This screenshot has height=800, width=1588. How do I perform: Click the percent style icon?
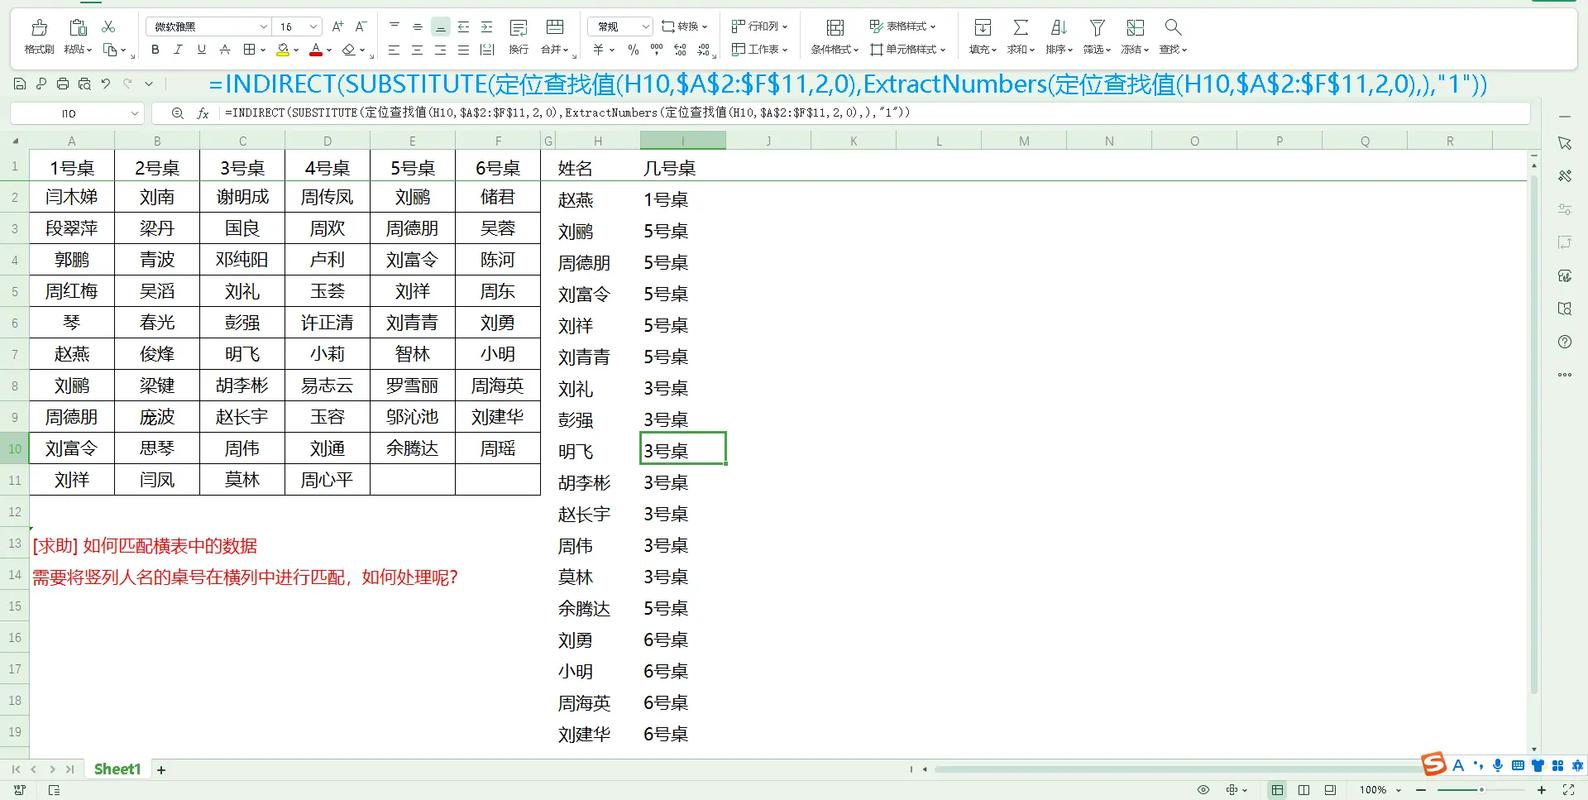coord(633,49)
